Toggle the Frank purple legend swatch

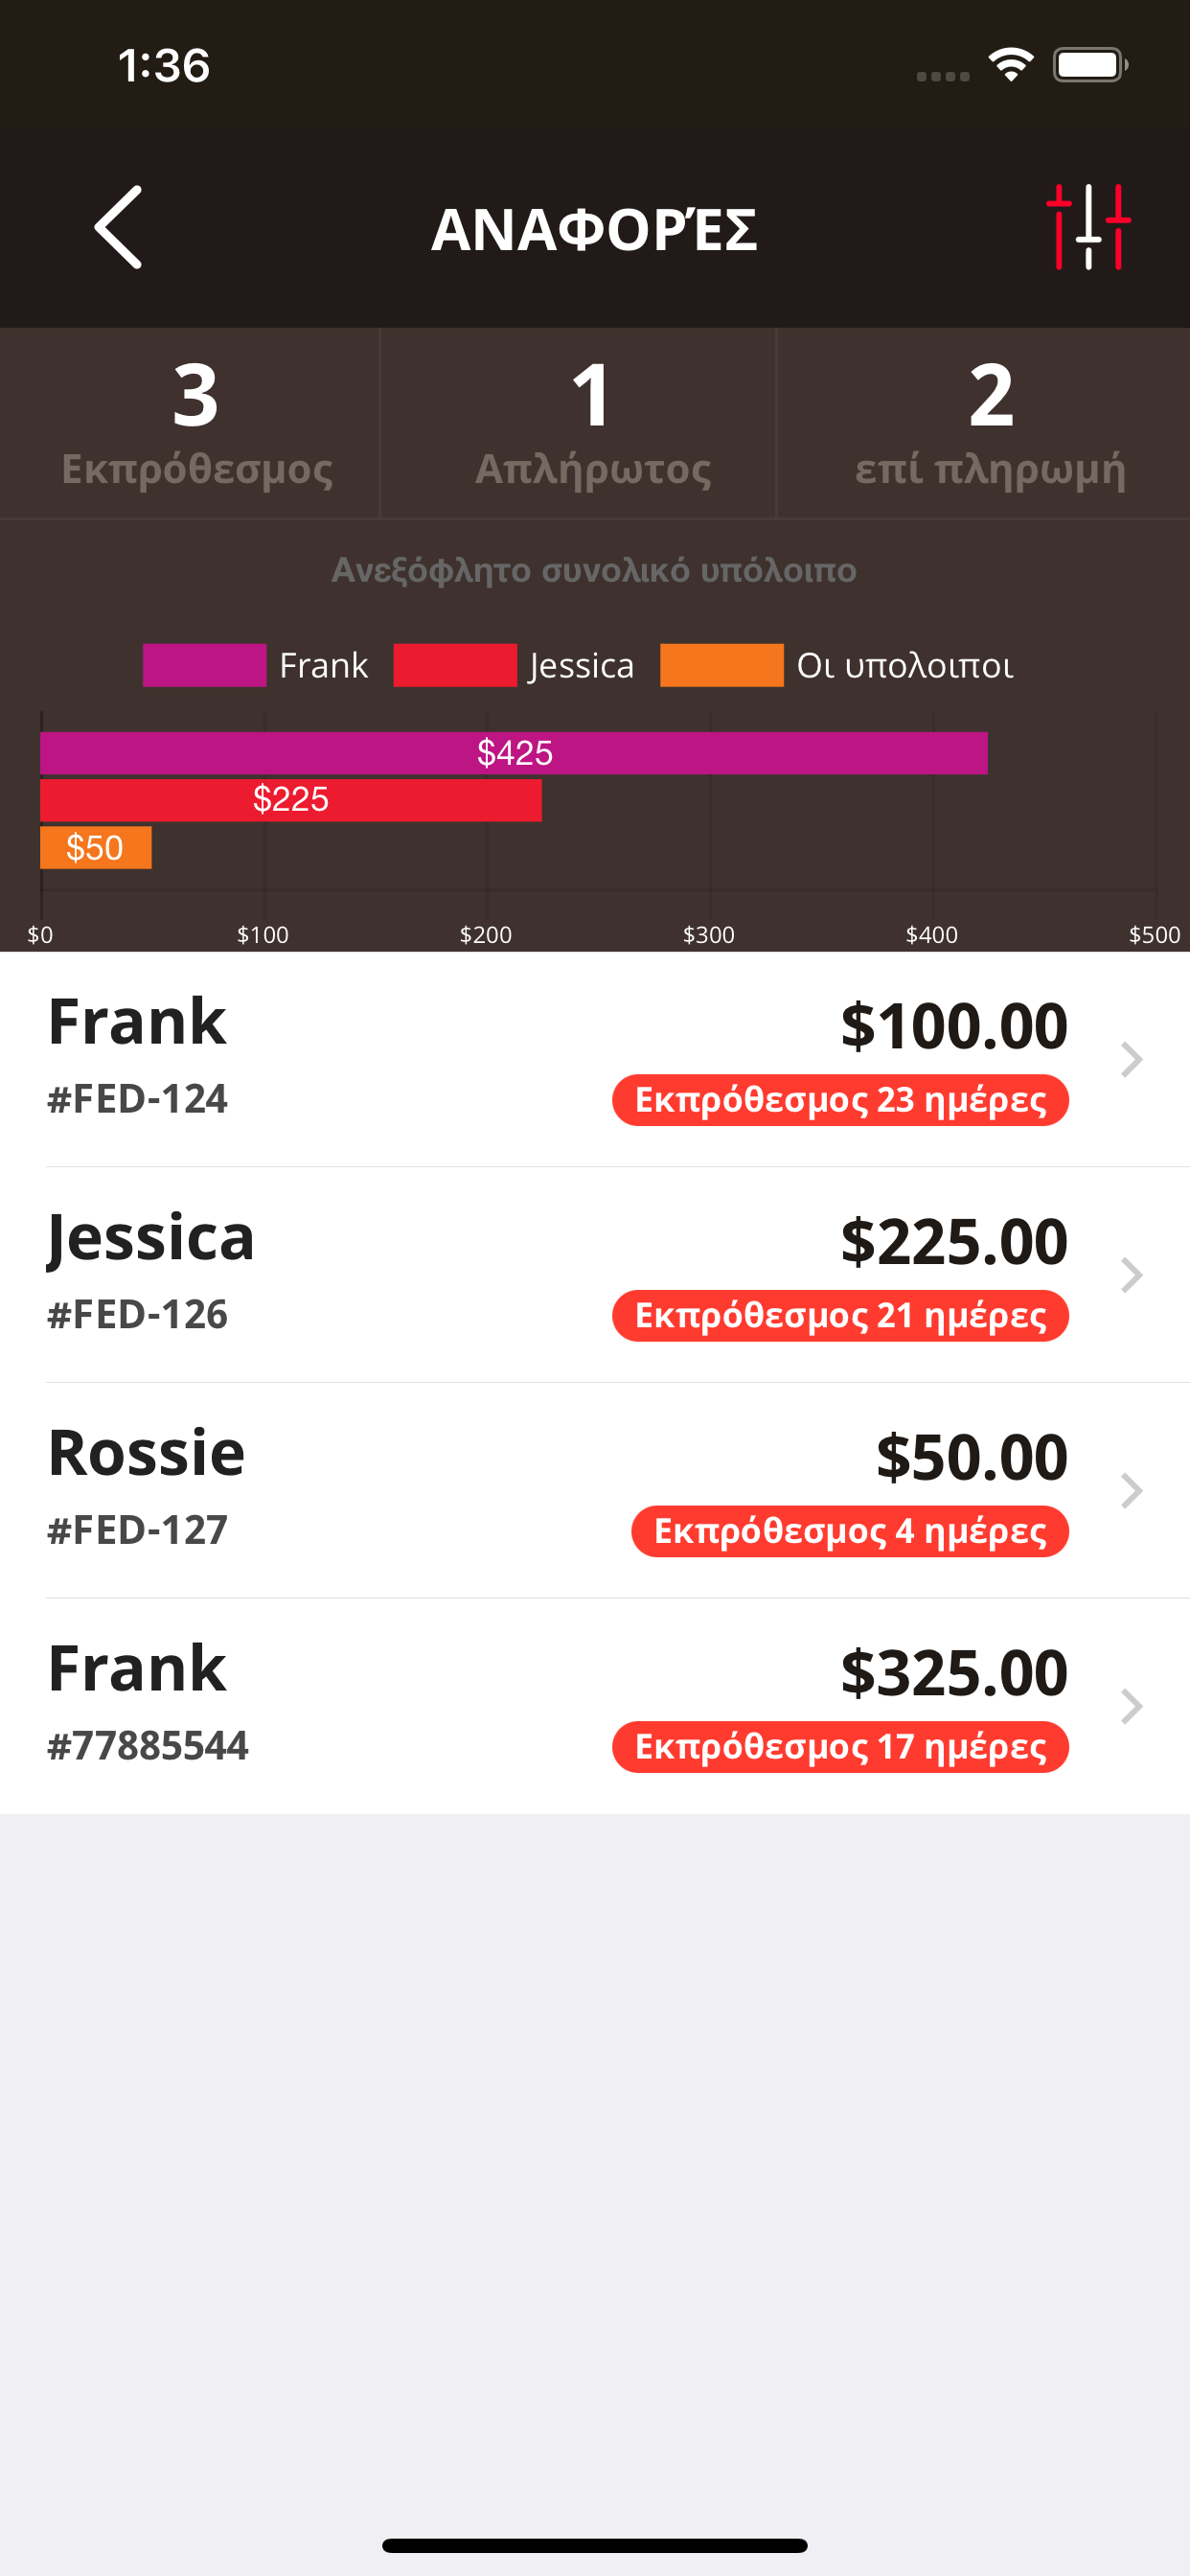(204, 665)
